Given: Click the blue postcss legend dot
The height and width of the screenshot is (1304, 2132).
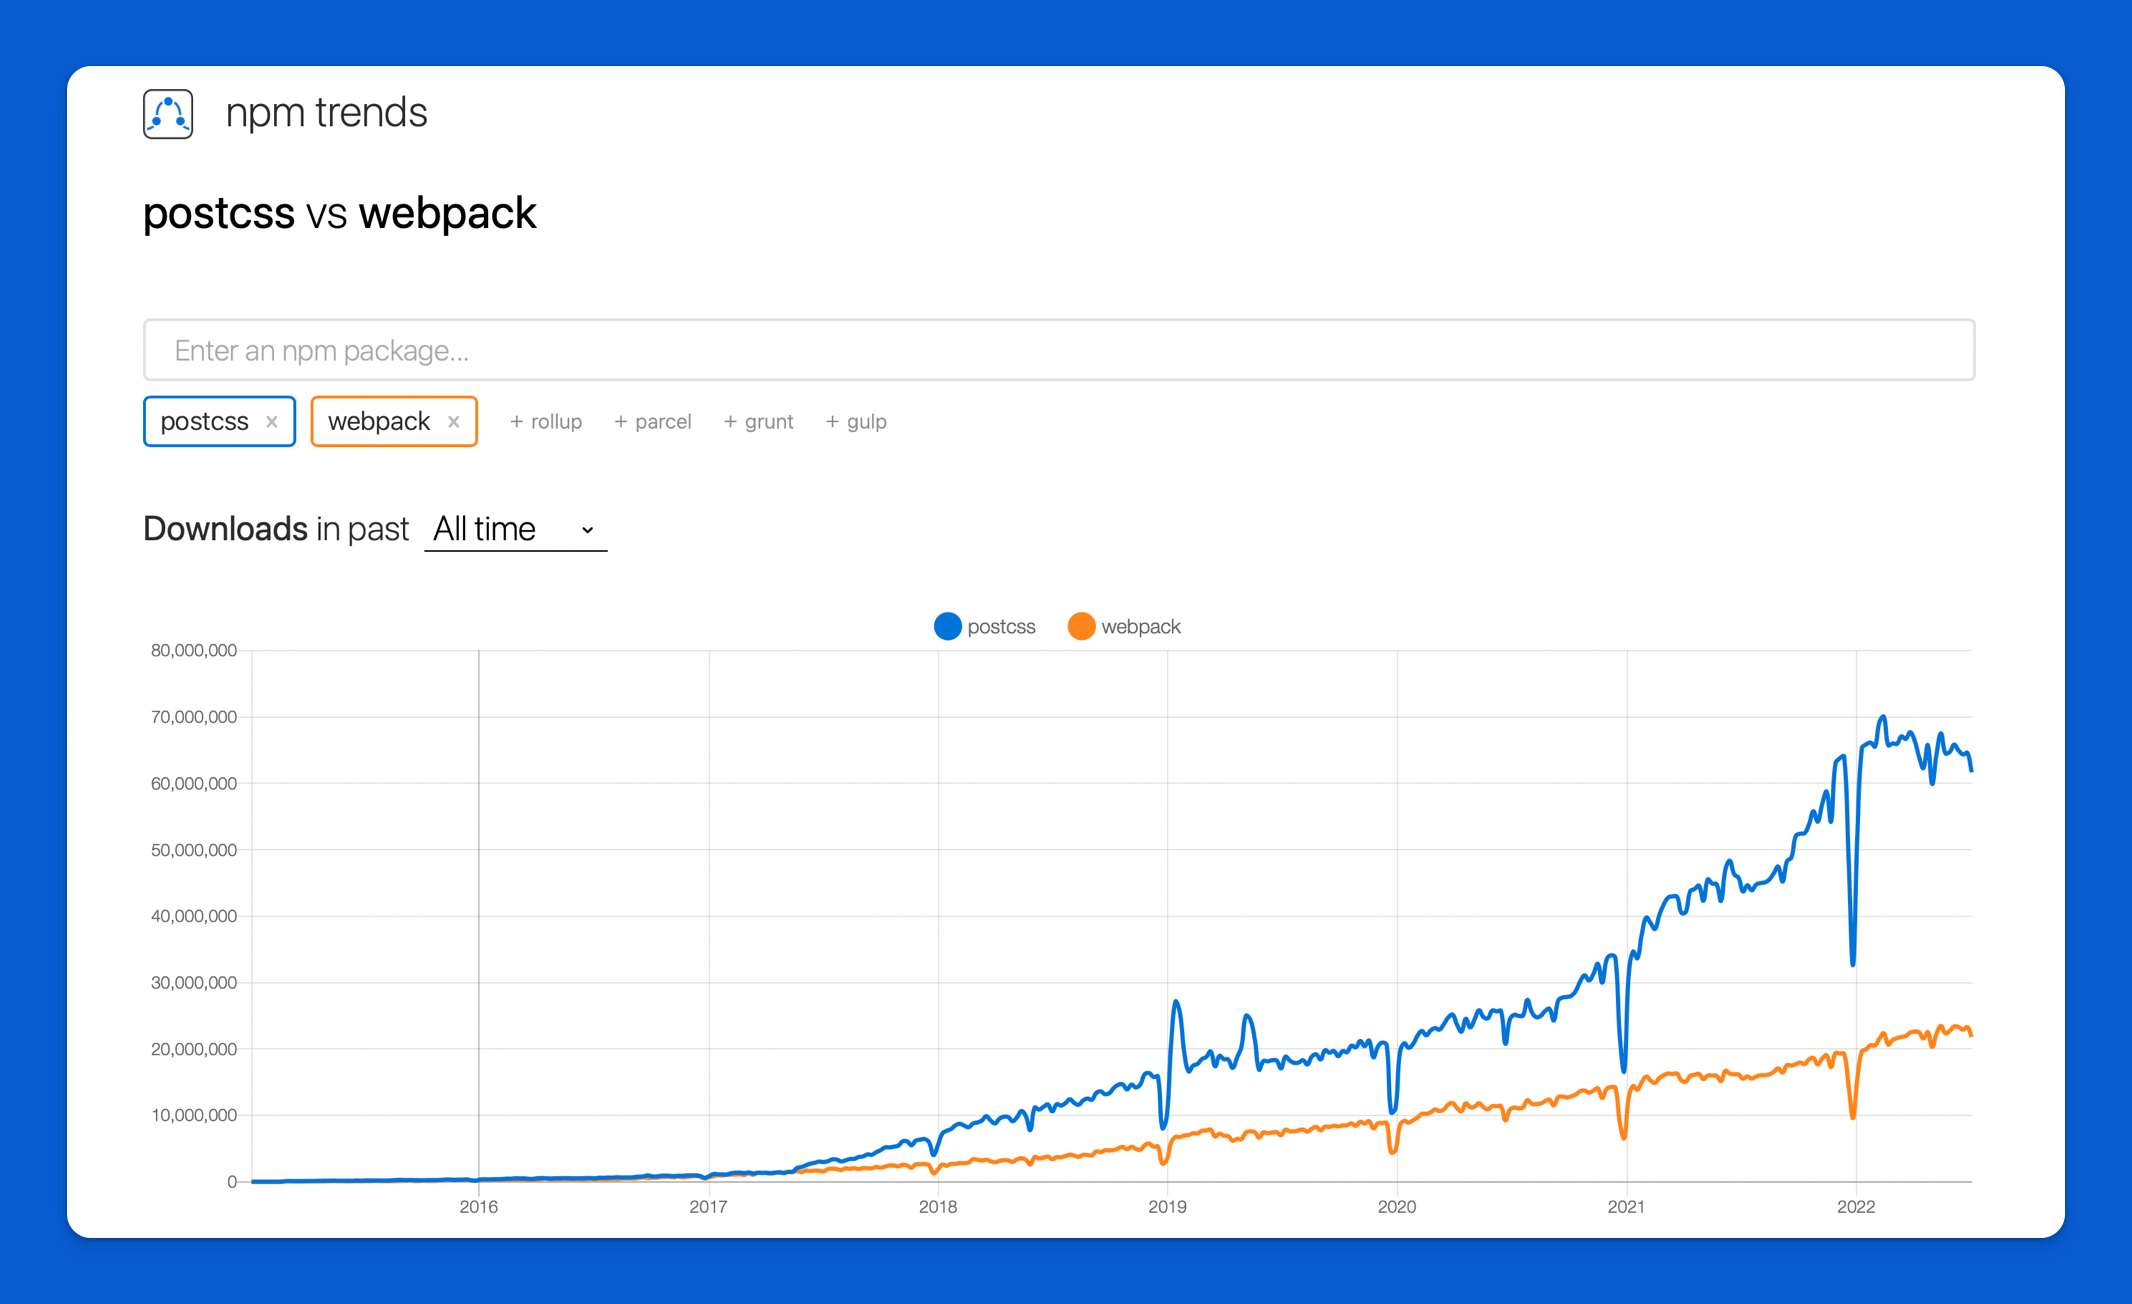Looking at the screenshot, I should coord(947,626).
